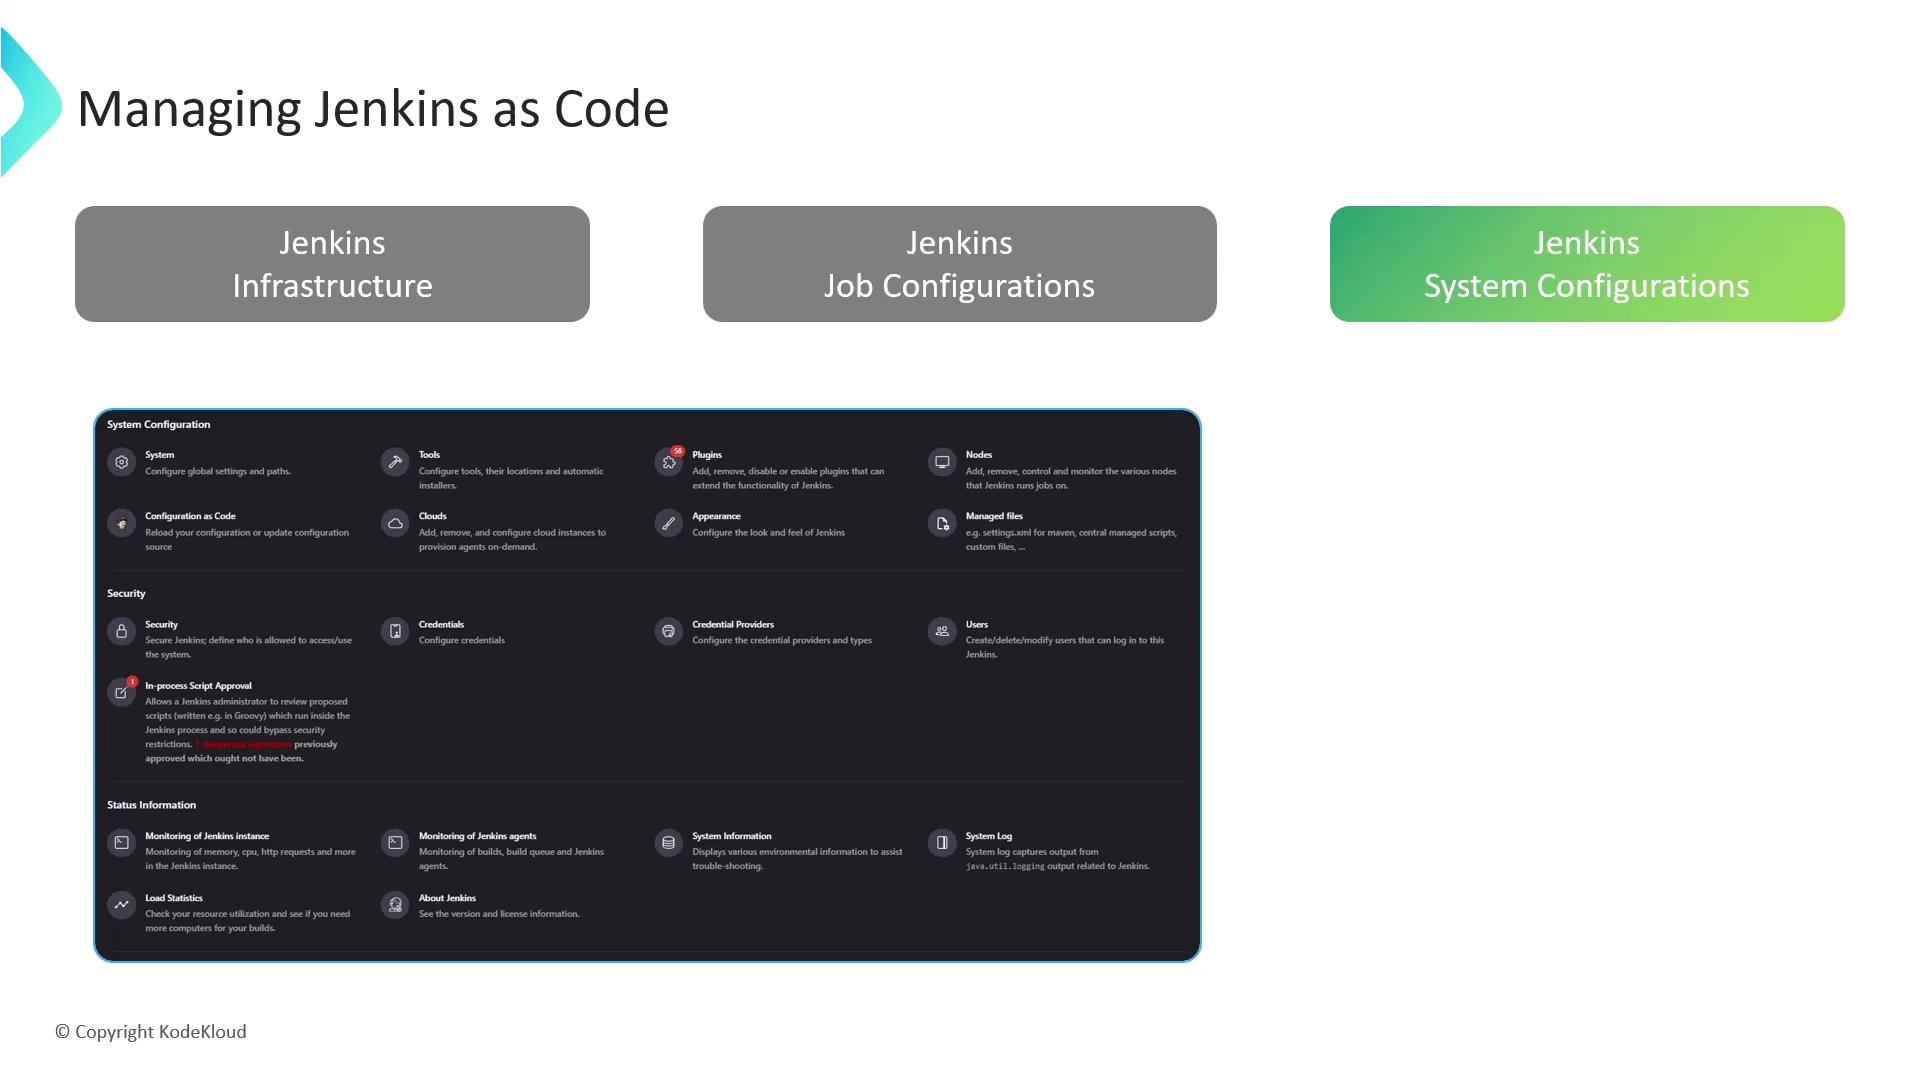The width and height of the screenshot is (1920, 1080).
Task: Click the Security padlock icon
Action: pyautogui.click(x=121, y=631)
